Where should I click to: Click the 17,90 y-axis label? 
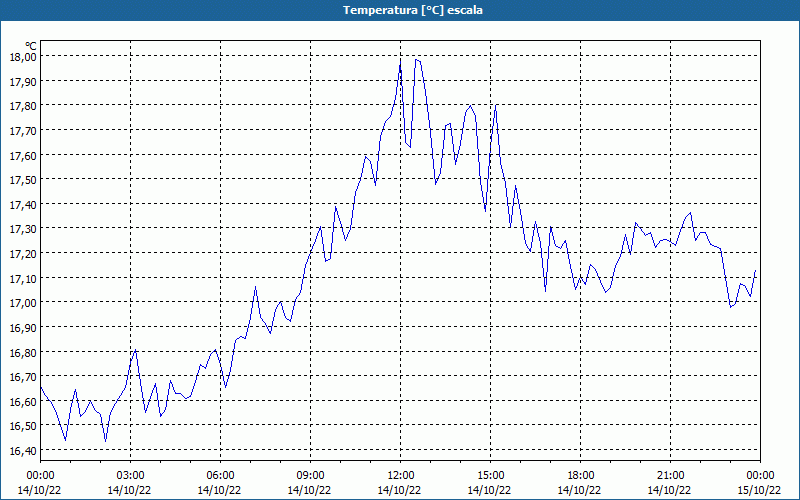coord(23,81)
